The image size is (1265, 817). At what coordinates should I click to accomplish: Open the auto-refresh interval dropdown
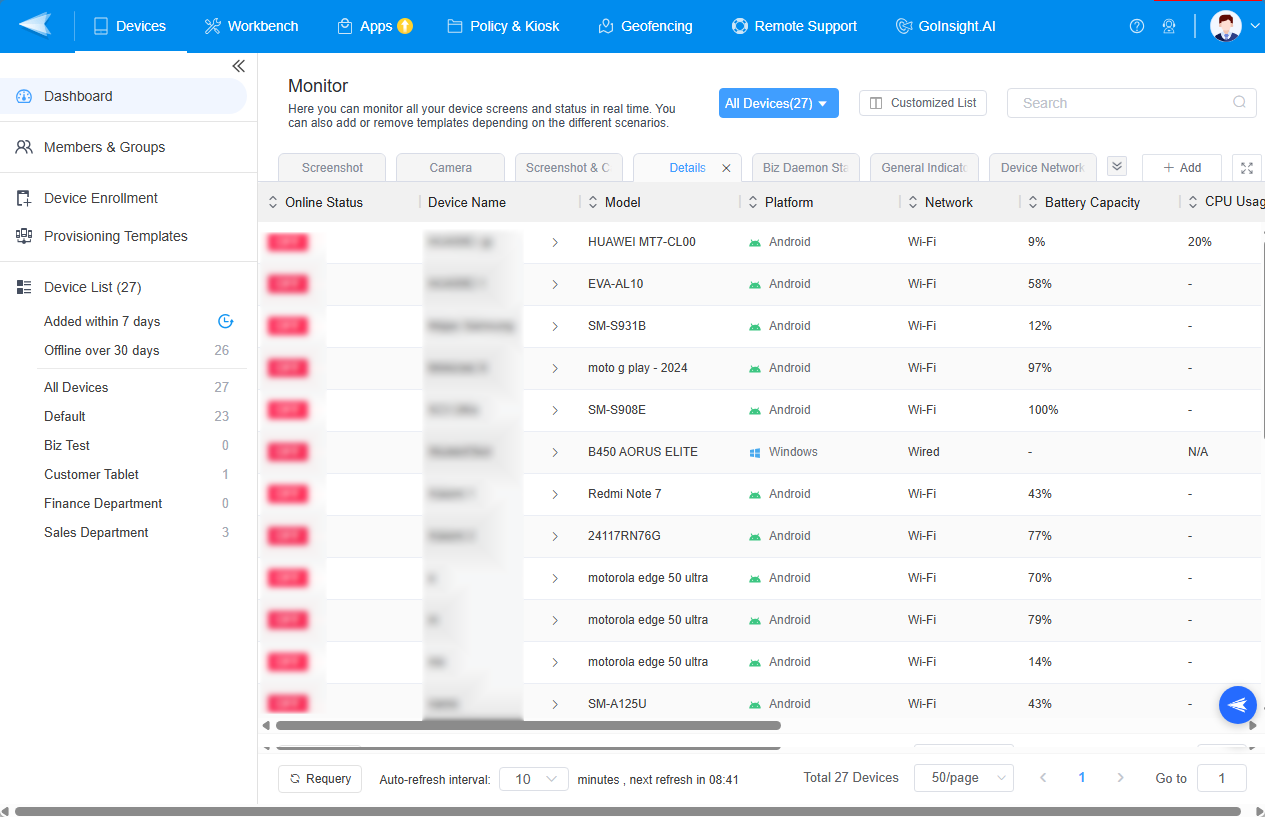pyautogui.click(x=534, y=779)
